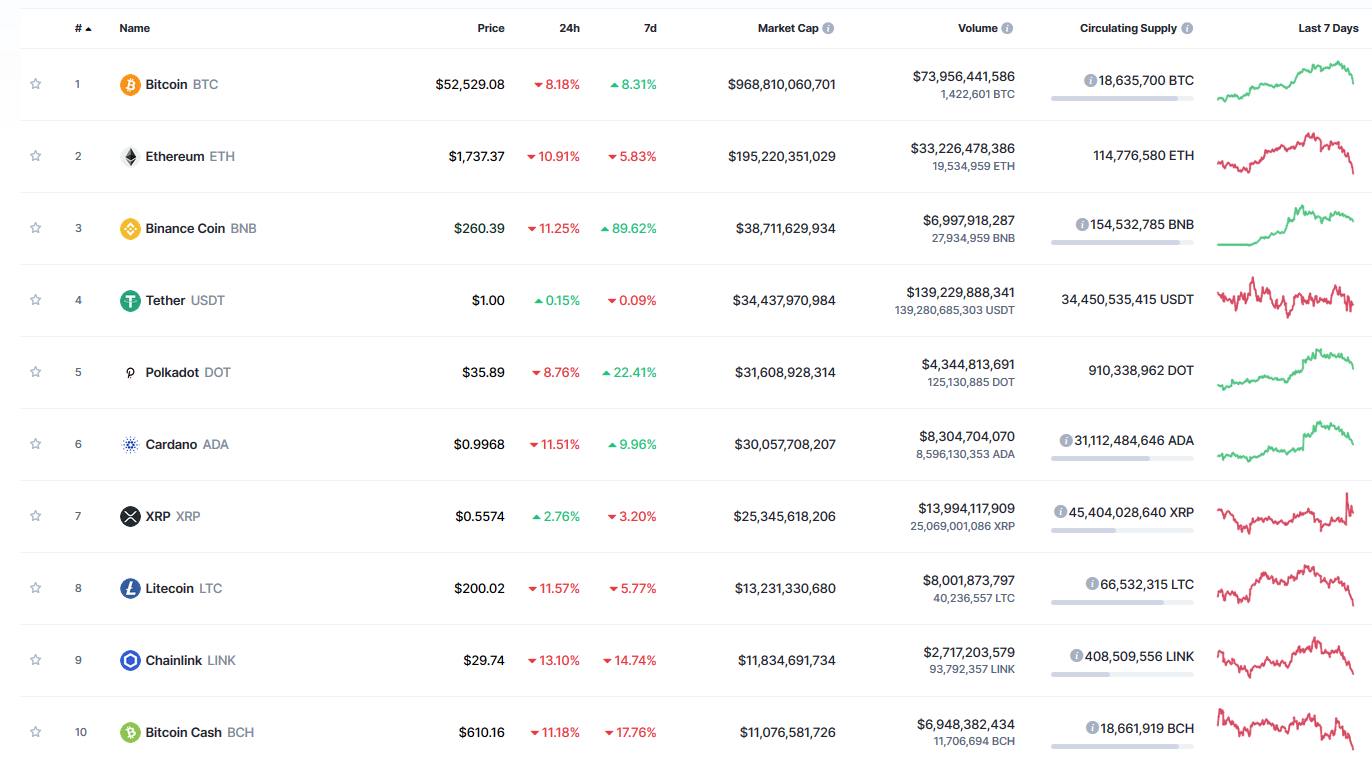Open the Volume info tooltip icon
Viewport: 1372px width, 768px height.
point(1008,29)
